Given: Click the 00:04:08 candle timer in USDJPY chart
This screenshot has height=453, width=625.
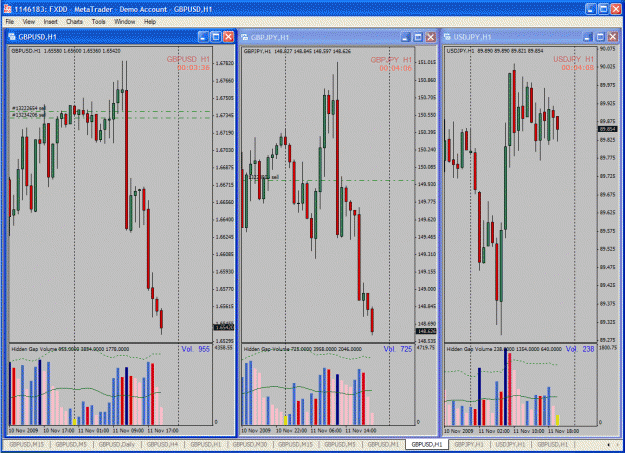Looking at the screenshot, I should pyautogui.click(x=578, y=68).
